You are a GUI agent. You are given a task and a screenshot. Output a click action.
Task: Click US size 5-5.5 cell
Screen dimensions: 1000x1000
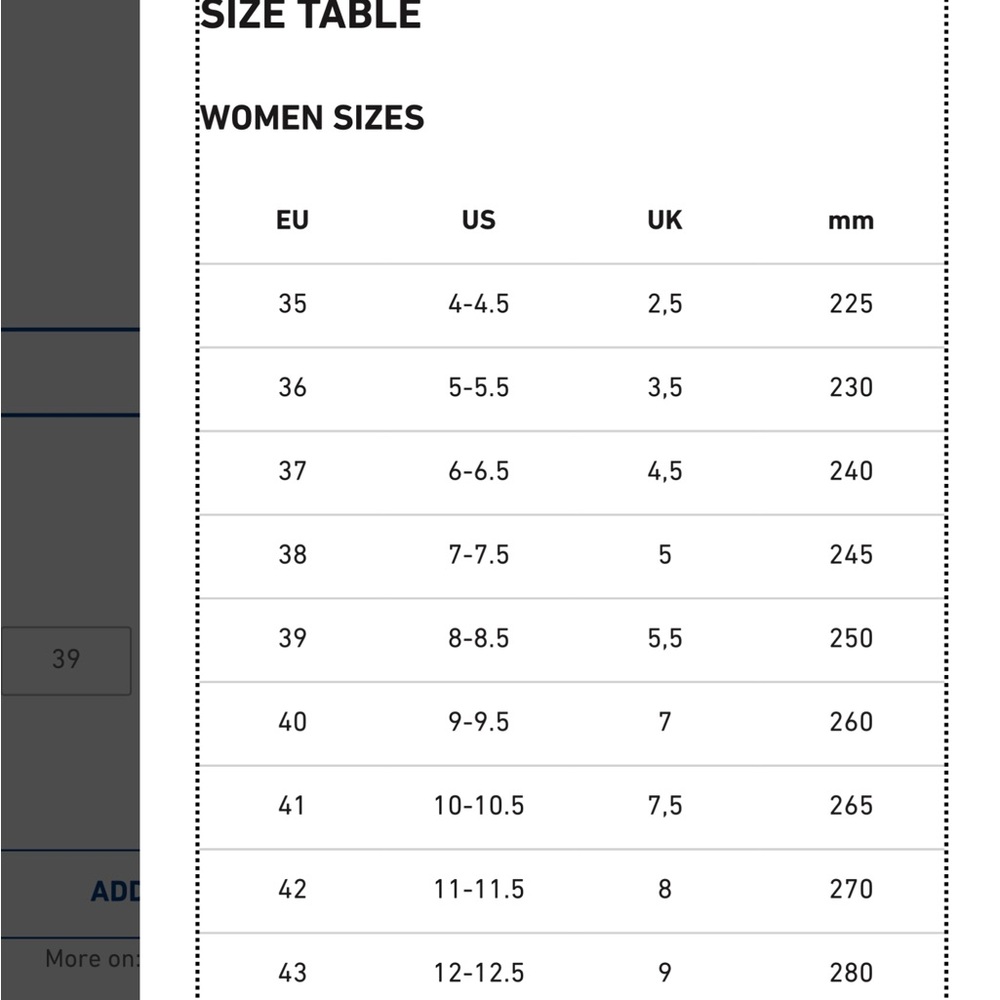click(478, 387)
